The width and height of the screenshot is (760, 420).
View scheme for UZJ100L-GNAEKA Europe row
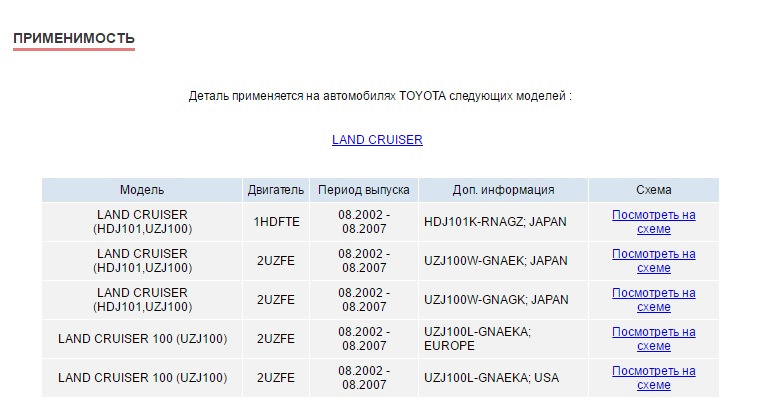click(x=653, y=339)
